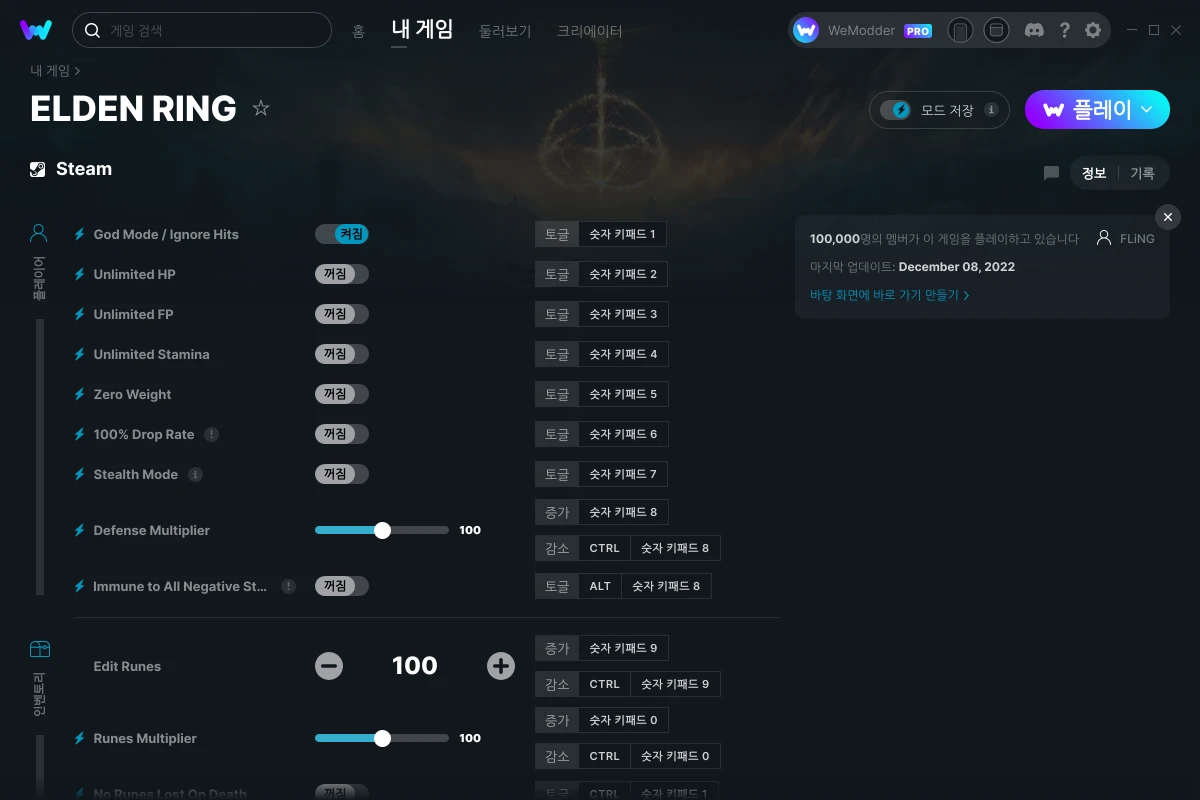Viewport: 1200px width, 800px height.
Task: Turn off God Mode / Ignore Hits toggle
Action: point(342,234)
